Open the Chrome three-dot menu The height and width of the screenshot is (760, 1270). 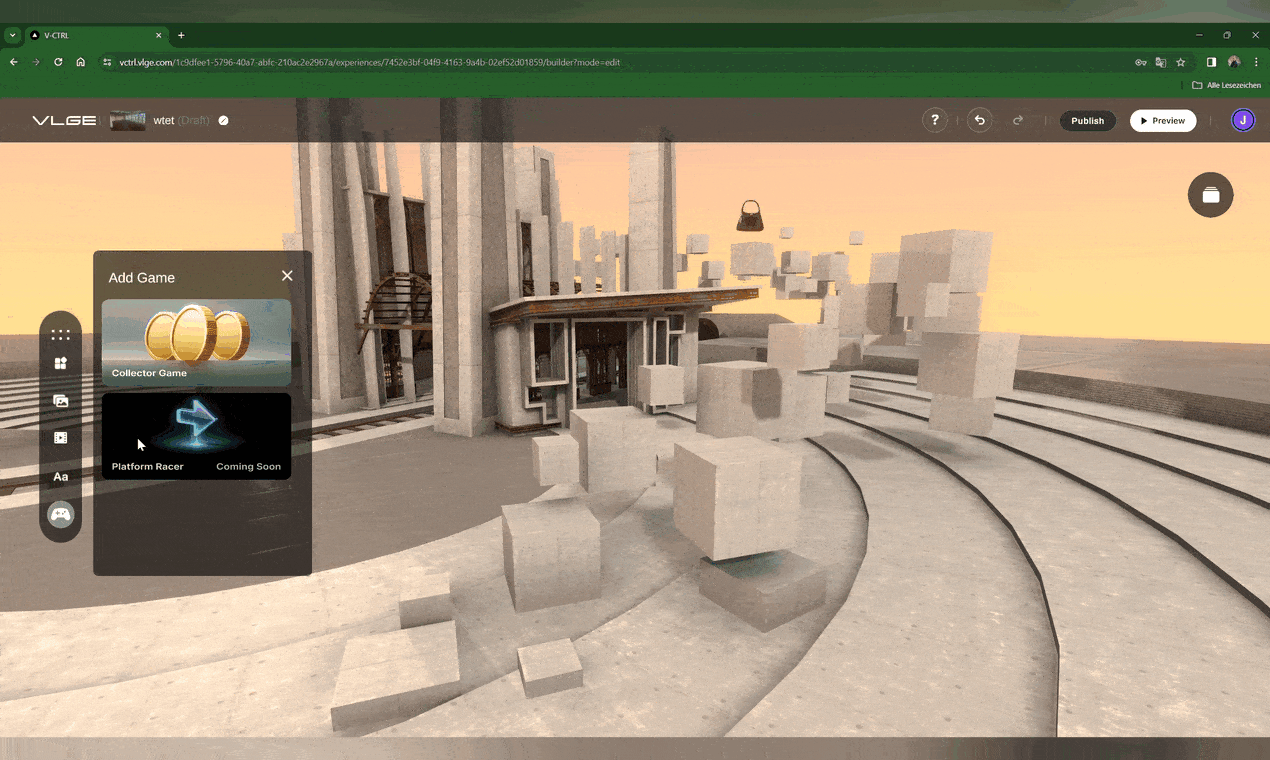[1256, 62]
